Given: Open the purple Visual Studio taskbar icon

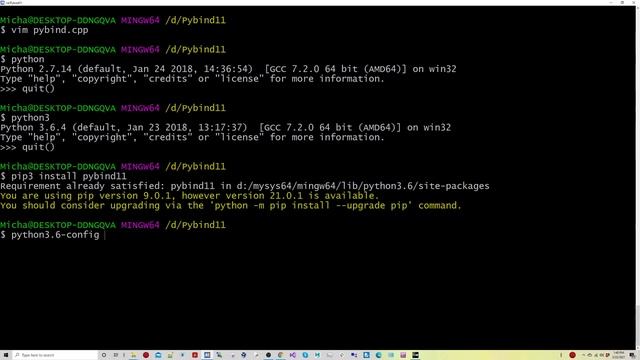Looking at the screenshot, I should (x=293, y=355).
